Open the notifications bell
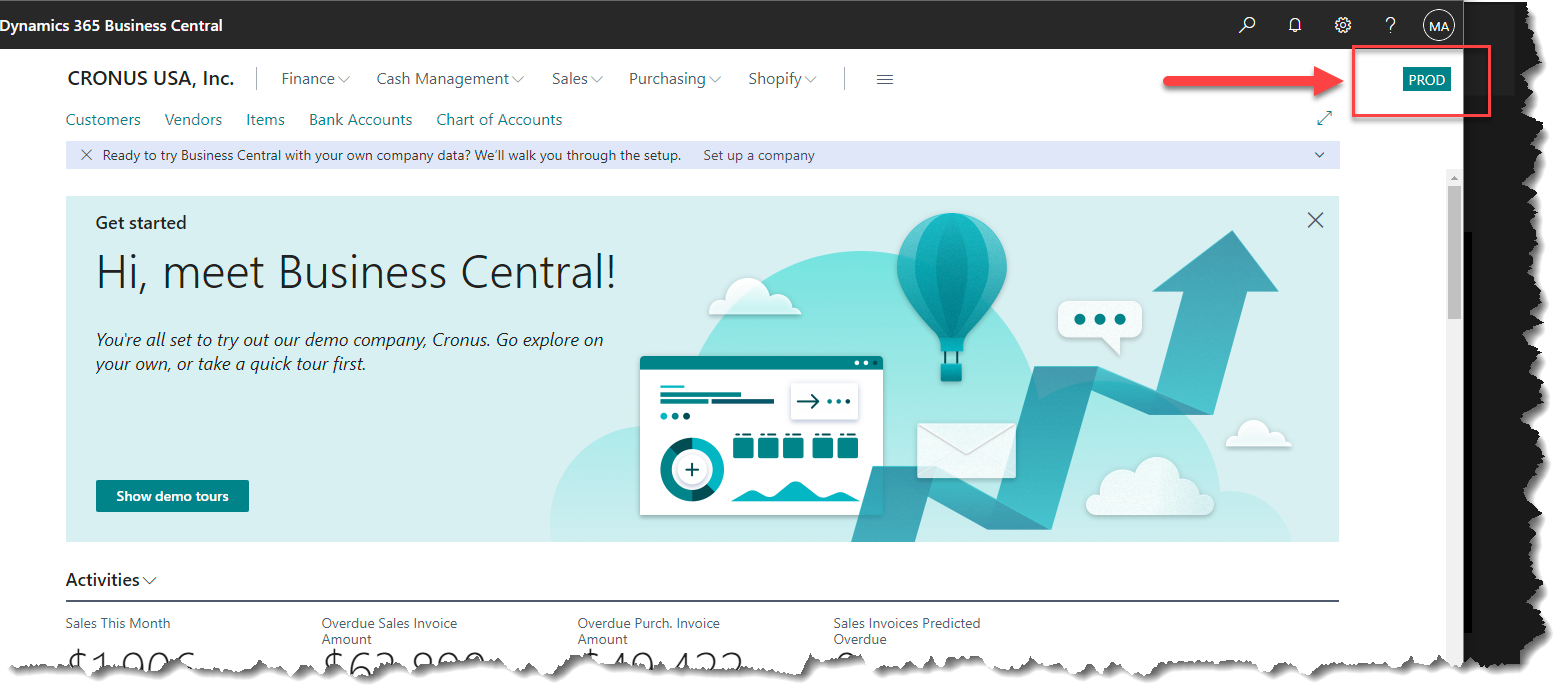 1295,25
